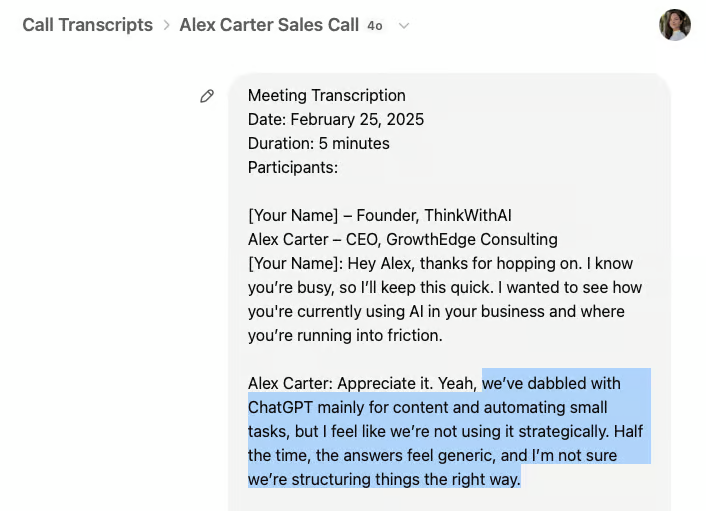Click the pencil edit message icon
The height and width of the screenshot is (511, 706).
207,96
